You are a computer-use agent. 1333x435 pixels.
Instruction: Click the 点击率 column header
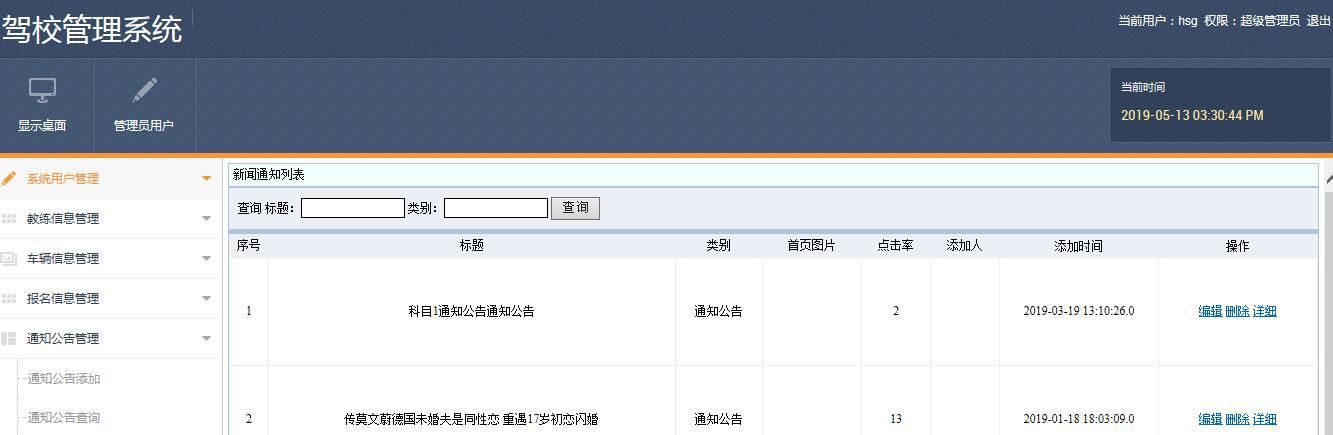click(895, 245)
